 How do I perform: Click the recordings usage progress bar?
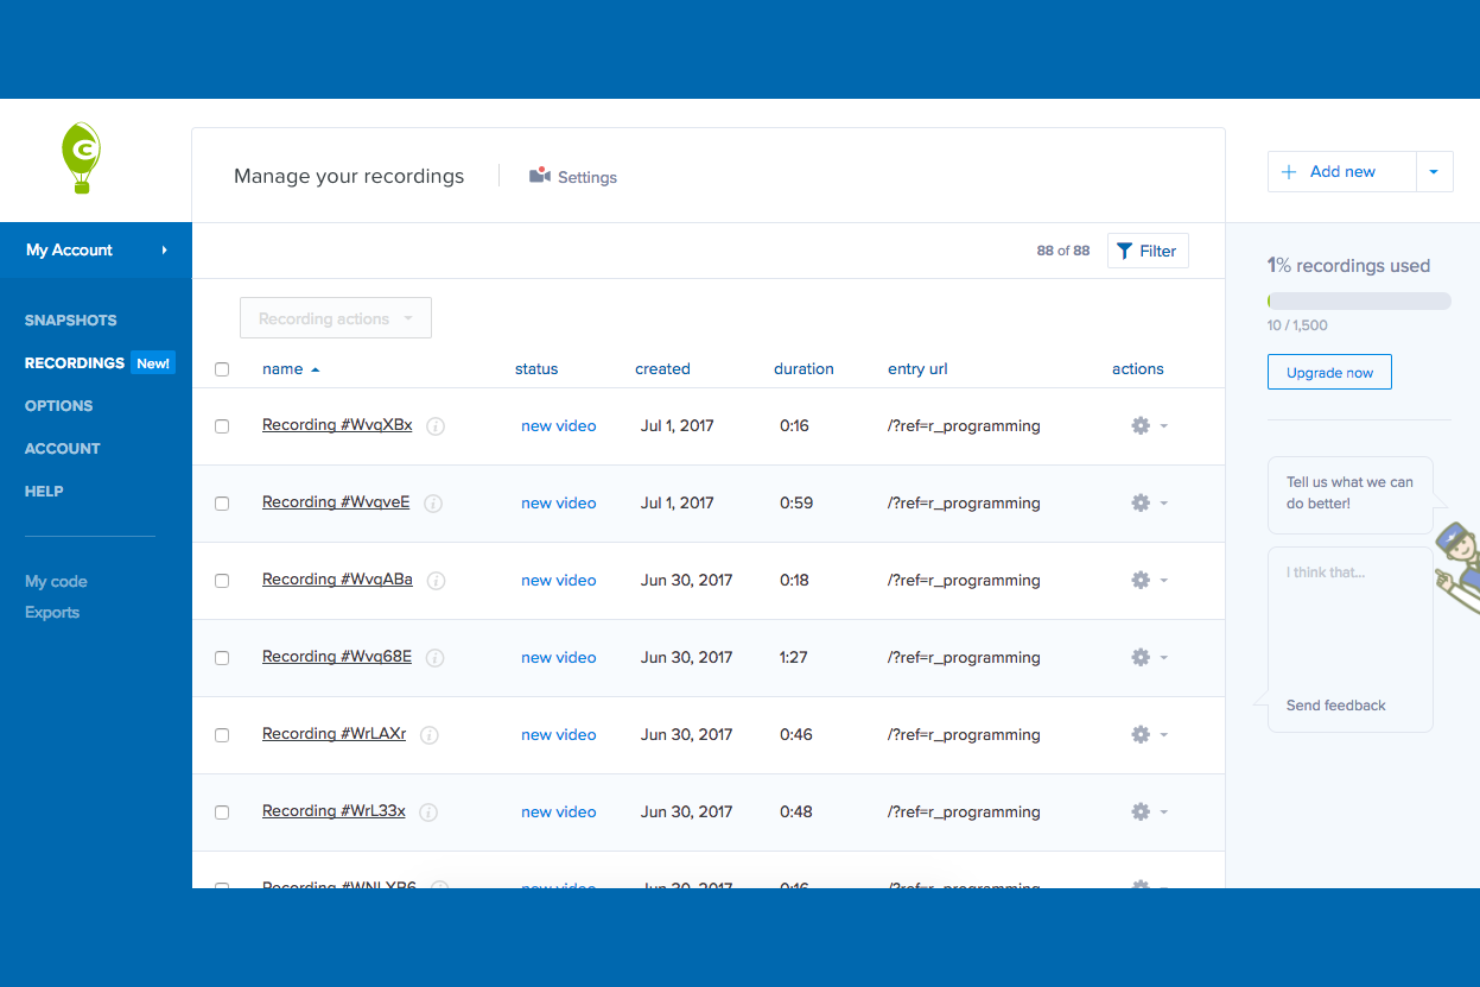click(1359, 300)
